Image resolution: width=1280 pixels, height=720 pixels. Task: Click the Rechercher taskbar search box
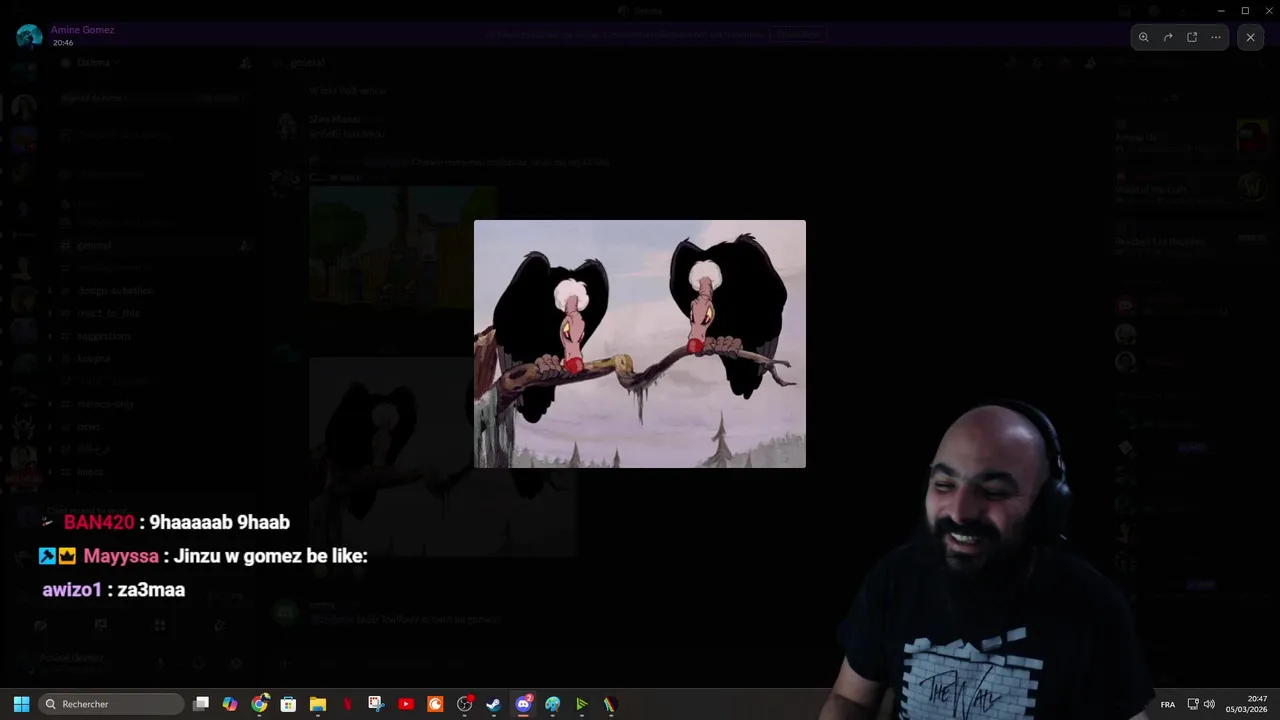(111, 704)
